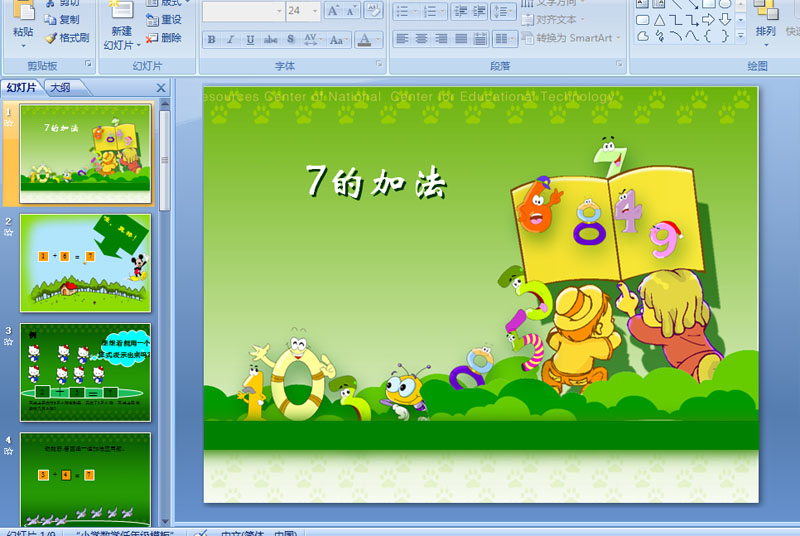Viewport: 800px width, 536px height.
Task: Toggle Underline formatting
Action: [x=250, y=39]
